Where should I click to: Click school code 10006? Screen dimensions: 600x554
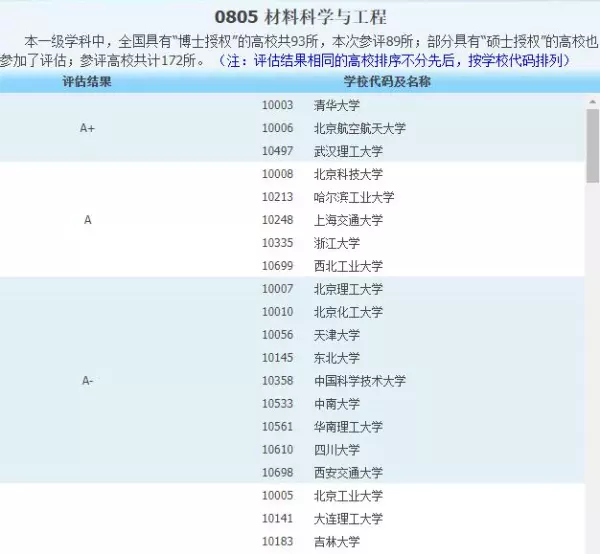(x=277, y=128)
